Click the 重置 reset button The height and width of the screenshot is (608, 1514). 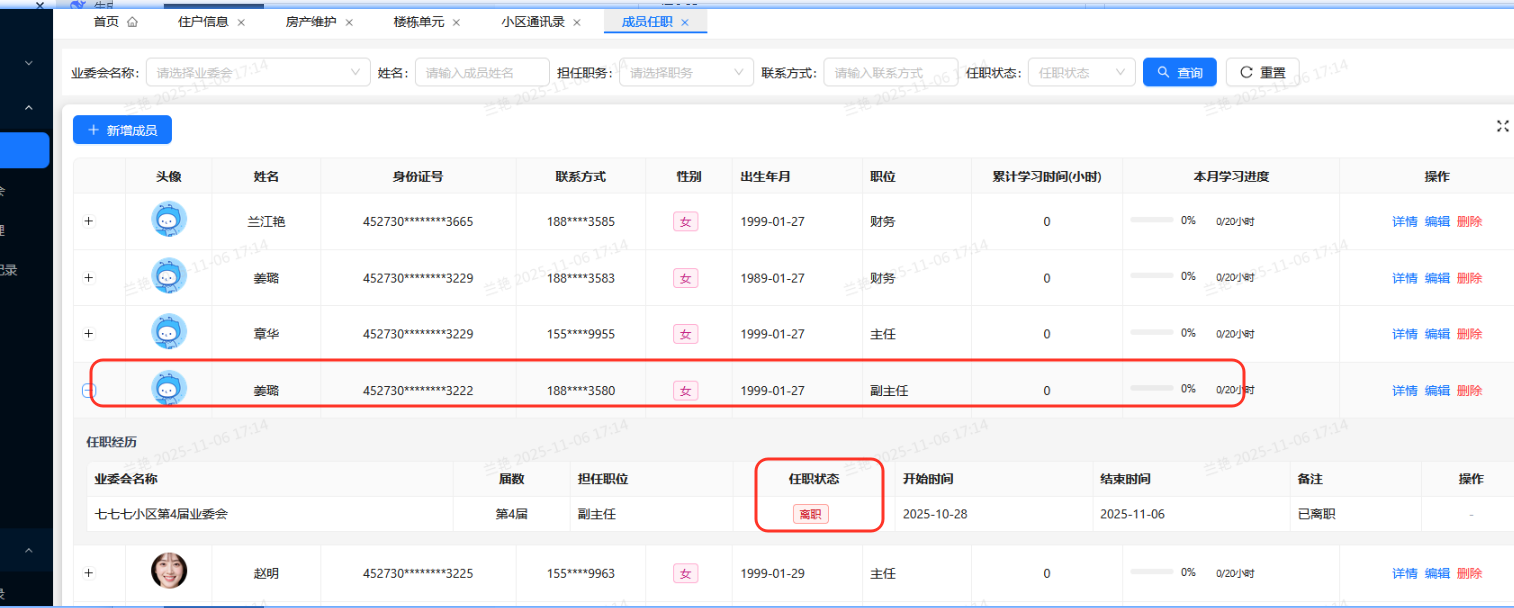1262,73
